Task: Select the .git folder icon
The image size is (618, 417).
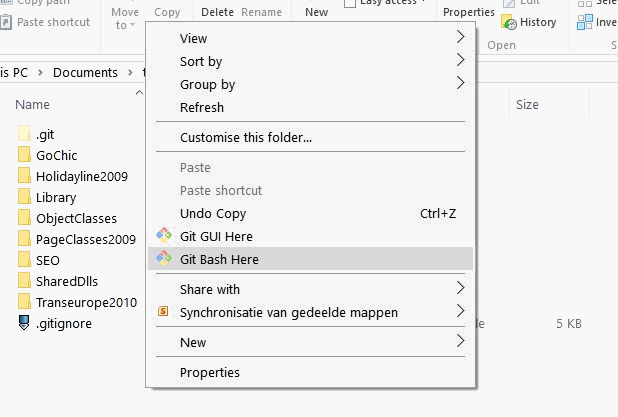Action: tap(25, 134)
